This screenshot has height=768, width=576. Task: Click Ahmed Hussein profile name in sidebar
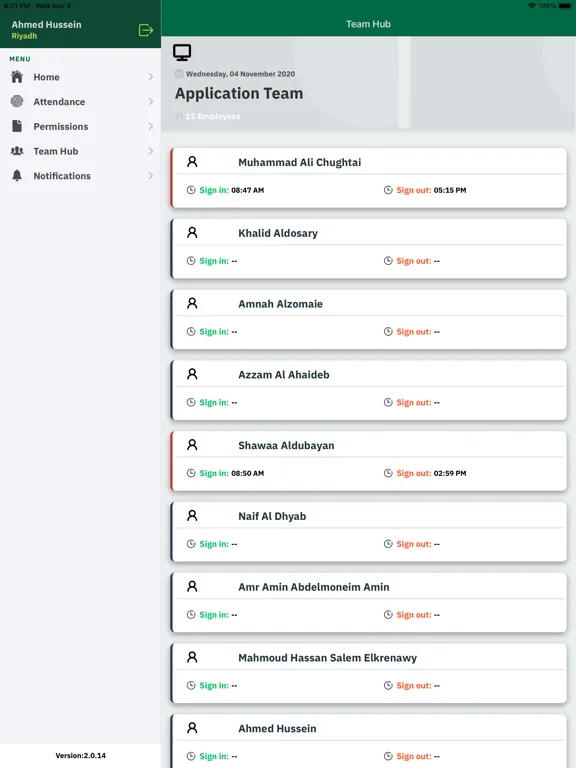(x=47, y=24)
